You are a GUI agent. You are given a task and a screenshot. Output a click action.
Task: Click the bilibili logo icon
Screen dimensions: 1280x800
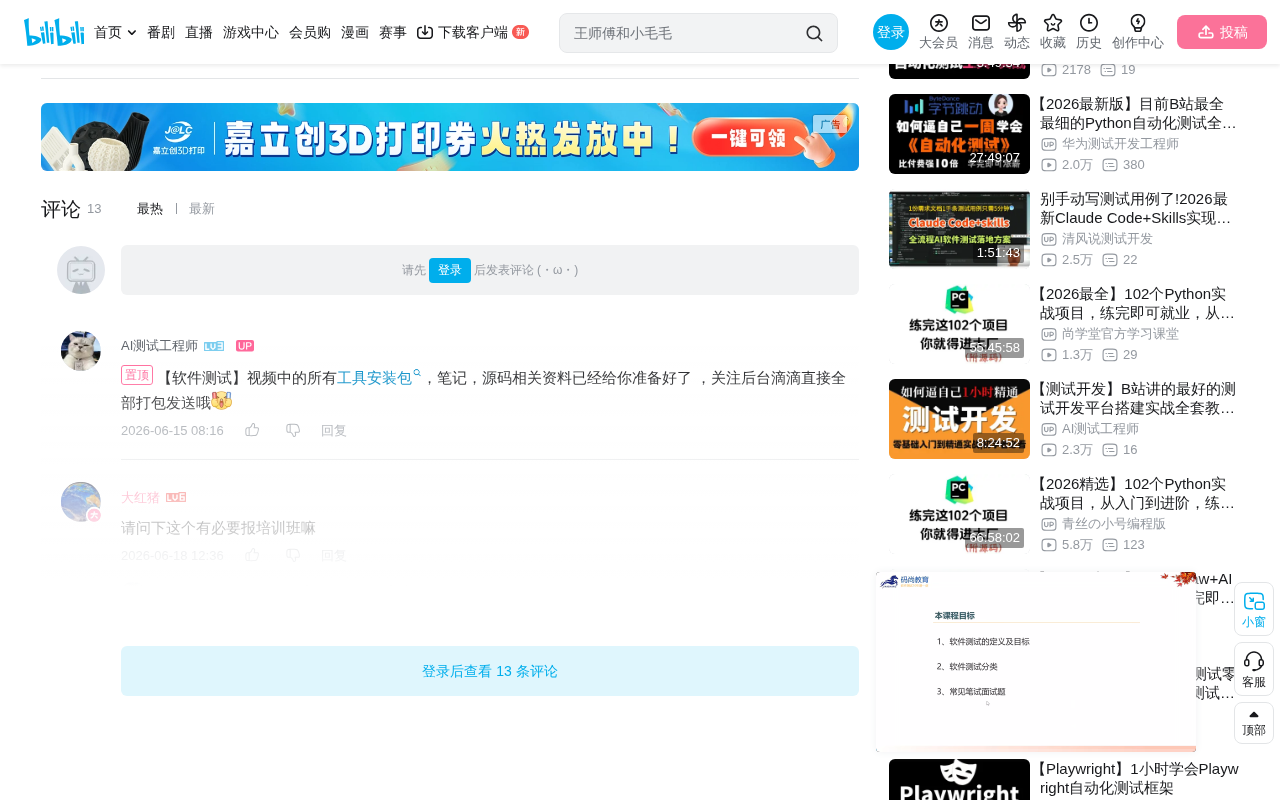pos(54,32)
